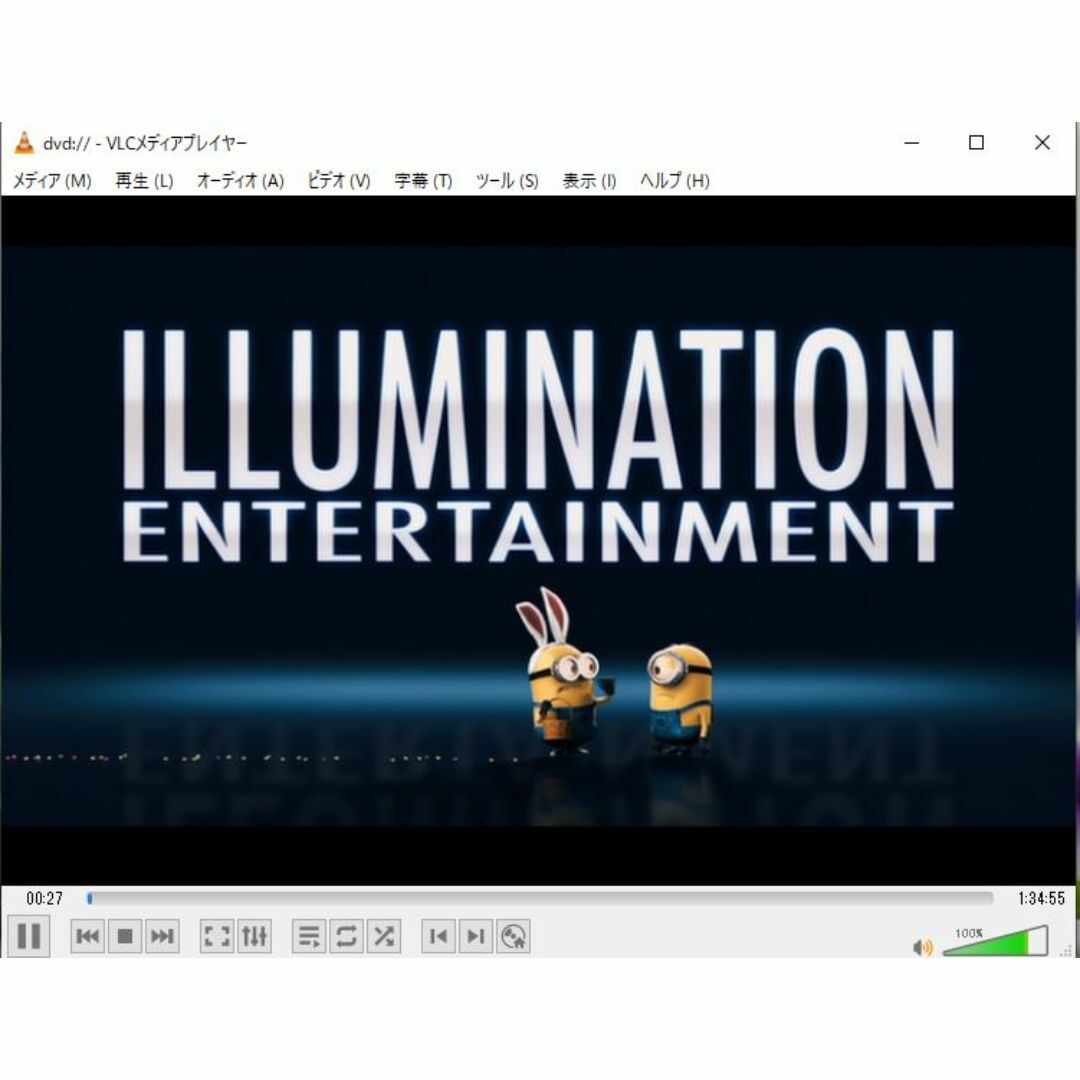This screenshot has height=1080, width=1080.
Task: Click the total duration 1:34:55 label
Action: click(x=1041, y=898)
